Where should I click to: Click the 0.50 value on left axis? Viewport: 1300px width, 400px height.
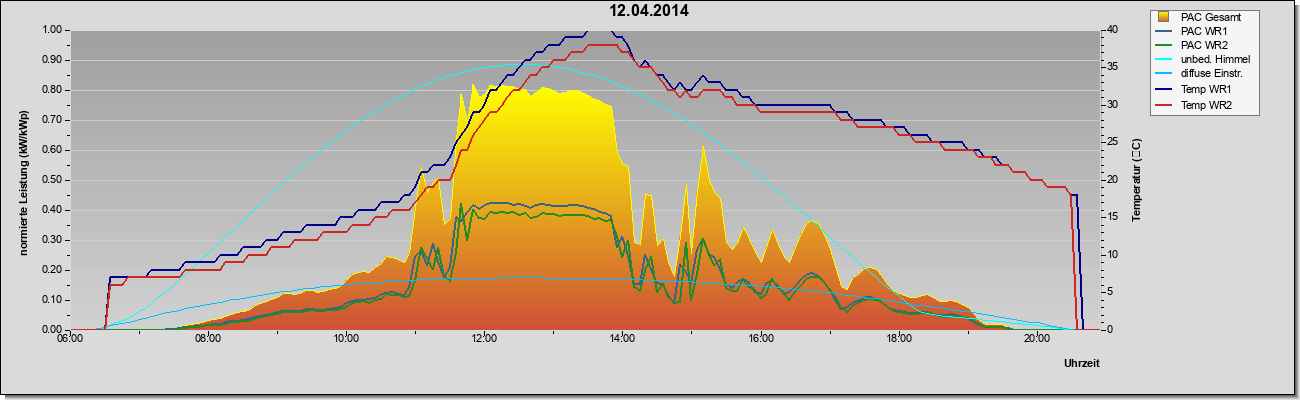tap(53, 180)
